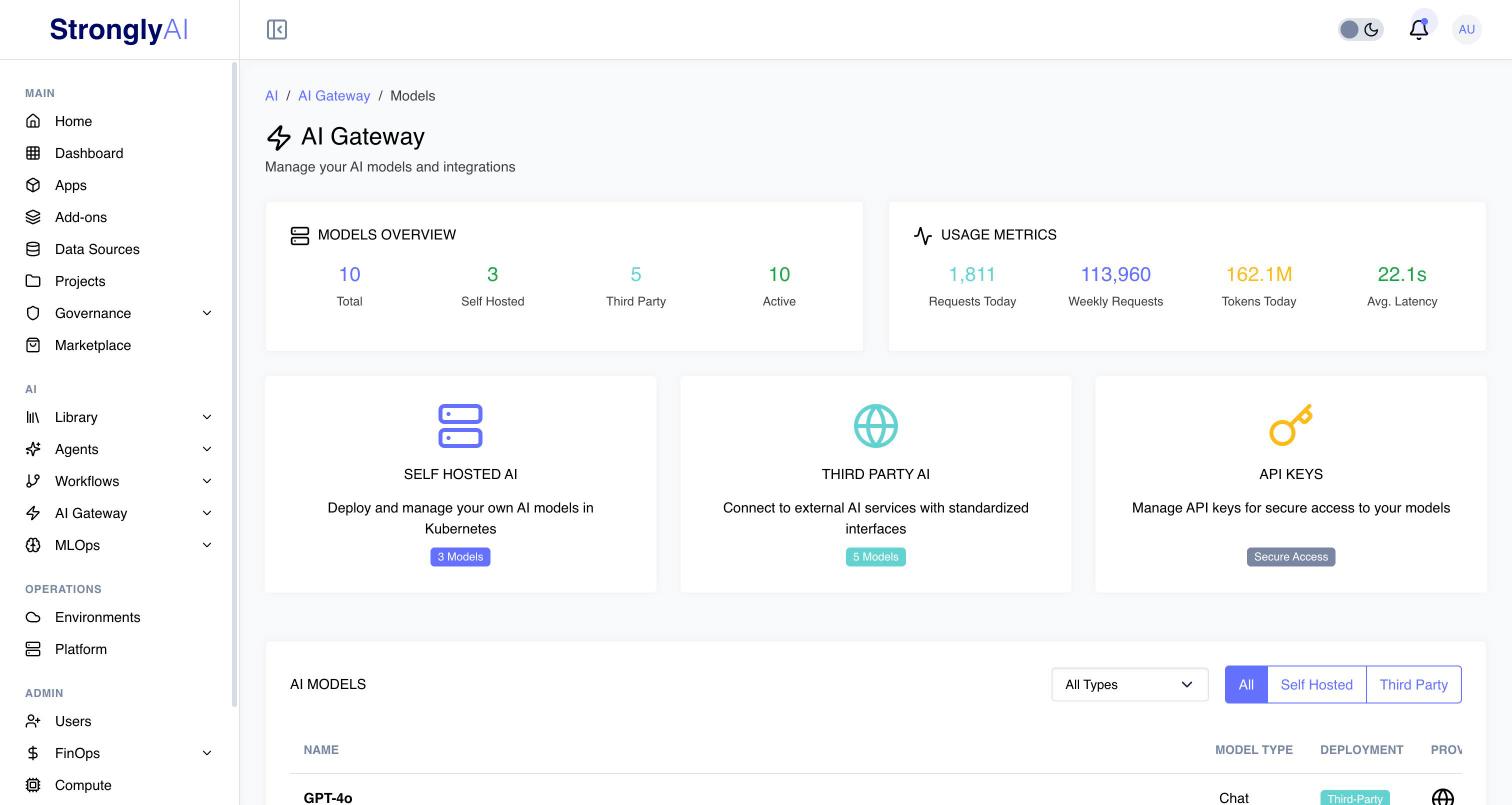Click the Library books icon
The width and height of the screenshot is (1512, 805).
33,417
